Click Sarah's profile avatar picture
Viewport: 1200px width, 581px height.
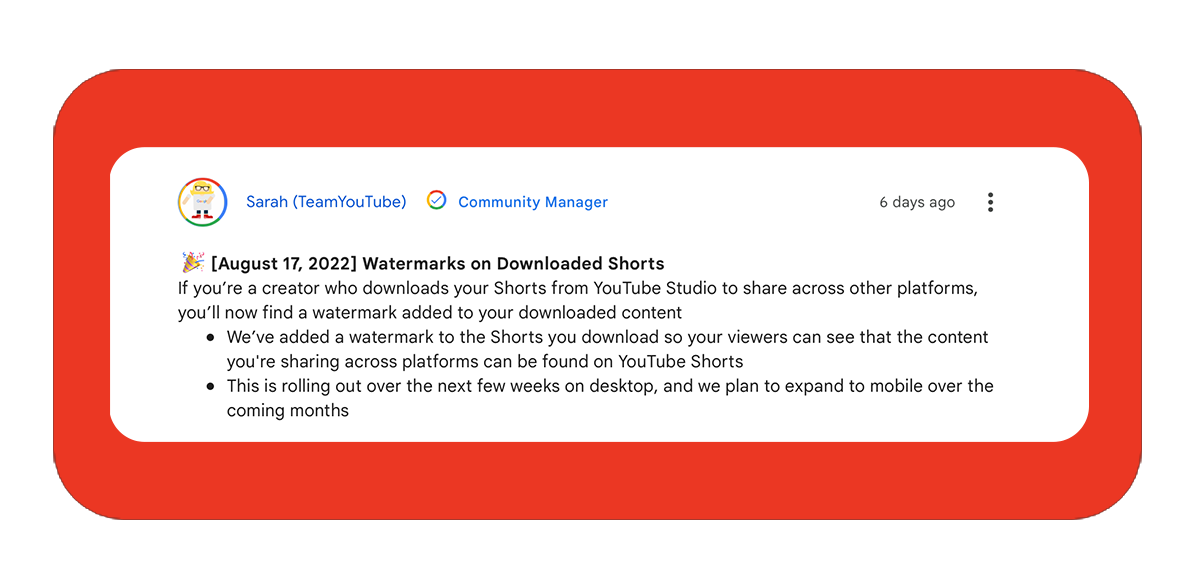pyautogui.click(x=202, y=202)
